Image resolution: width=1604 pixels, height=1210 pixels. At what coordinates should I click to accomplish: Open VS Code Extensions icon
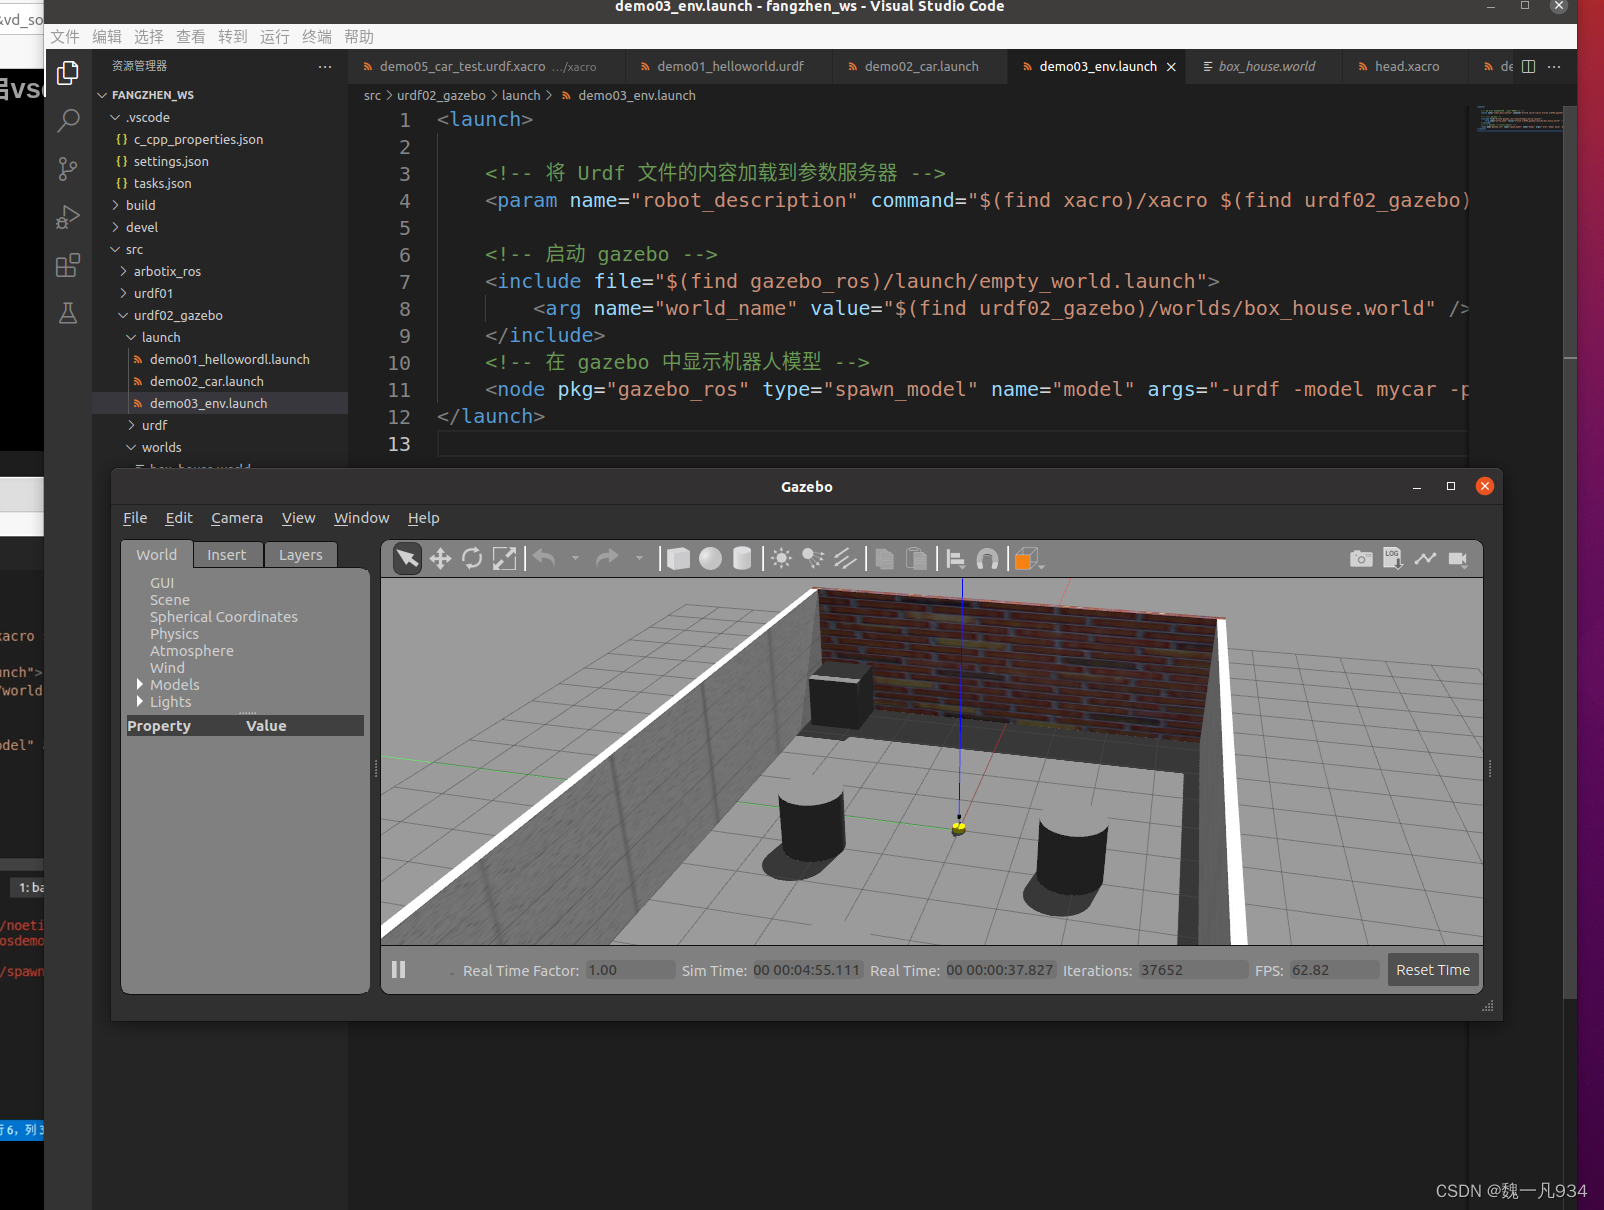[68, 265]
